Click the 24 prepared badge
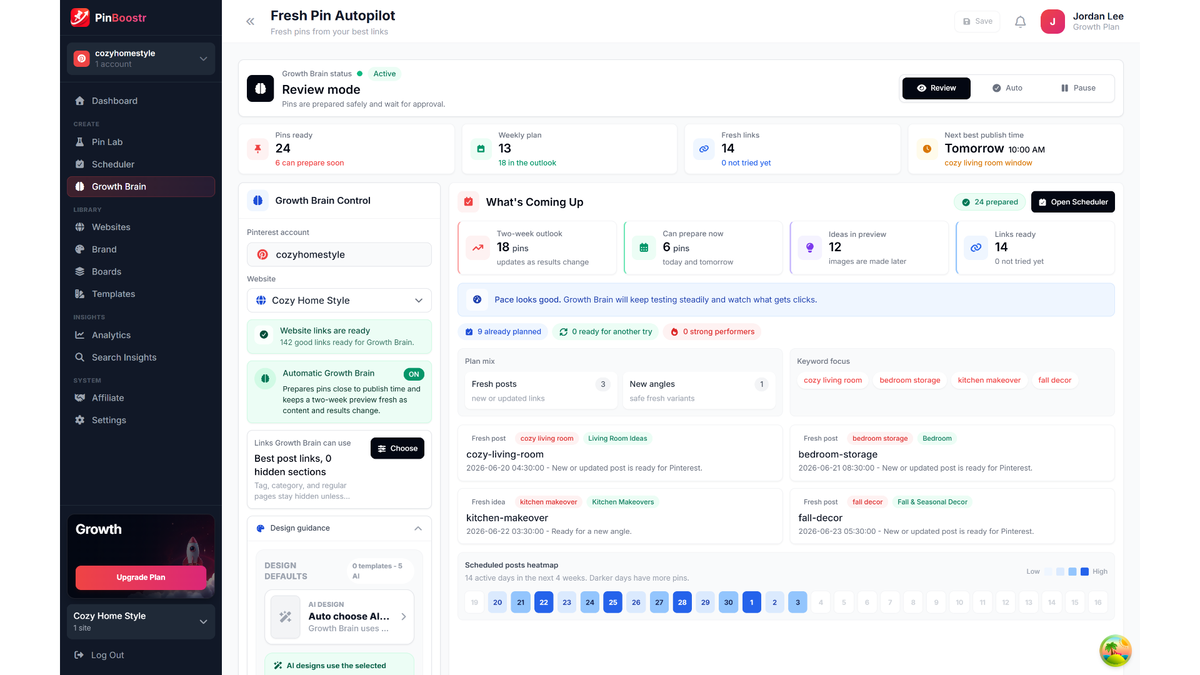 tap(989, 202)
